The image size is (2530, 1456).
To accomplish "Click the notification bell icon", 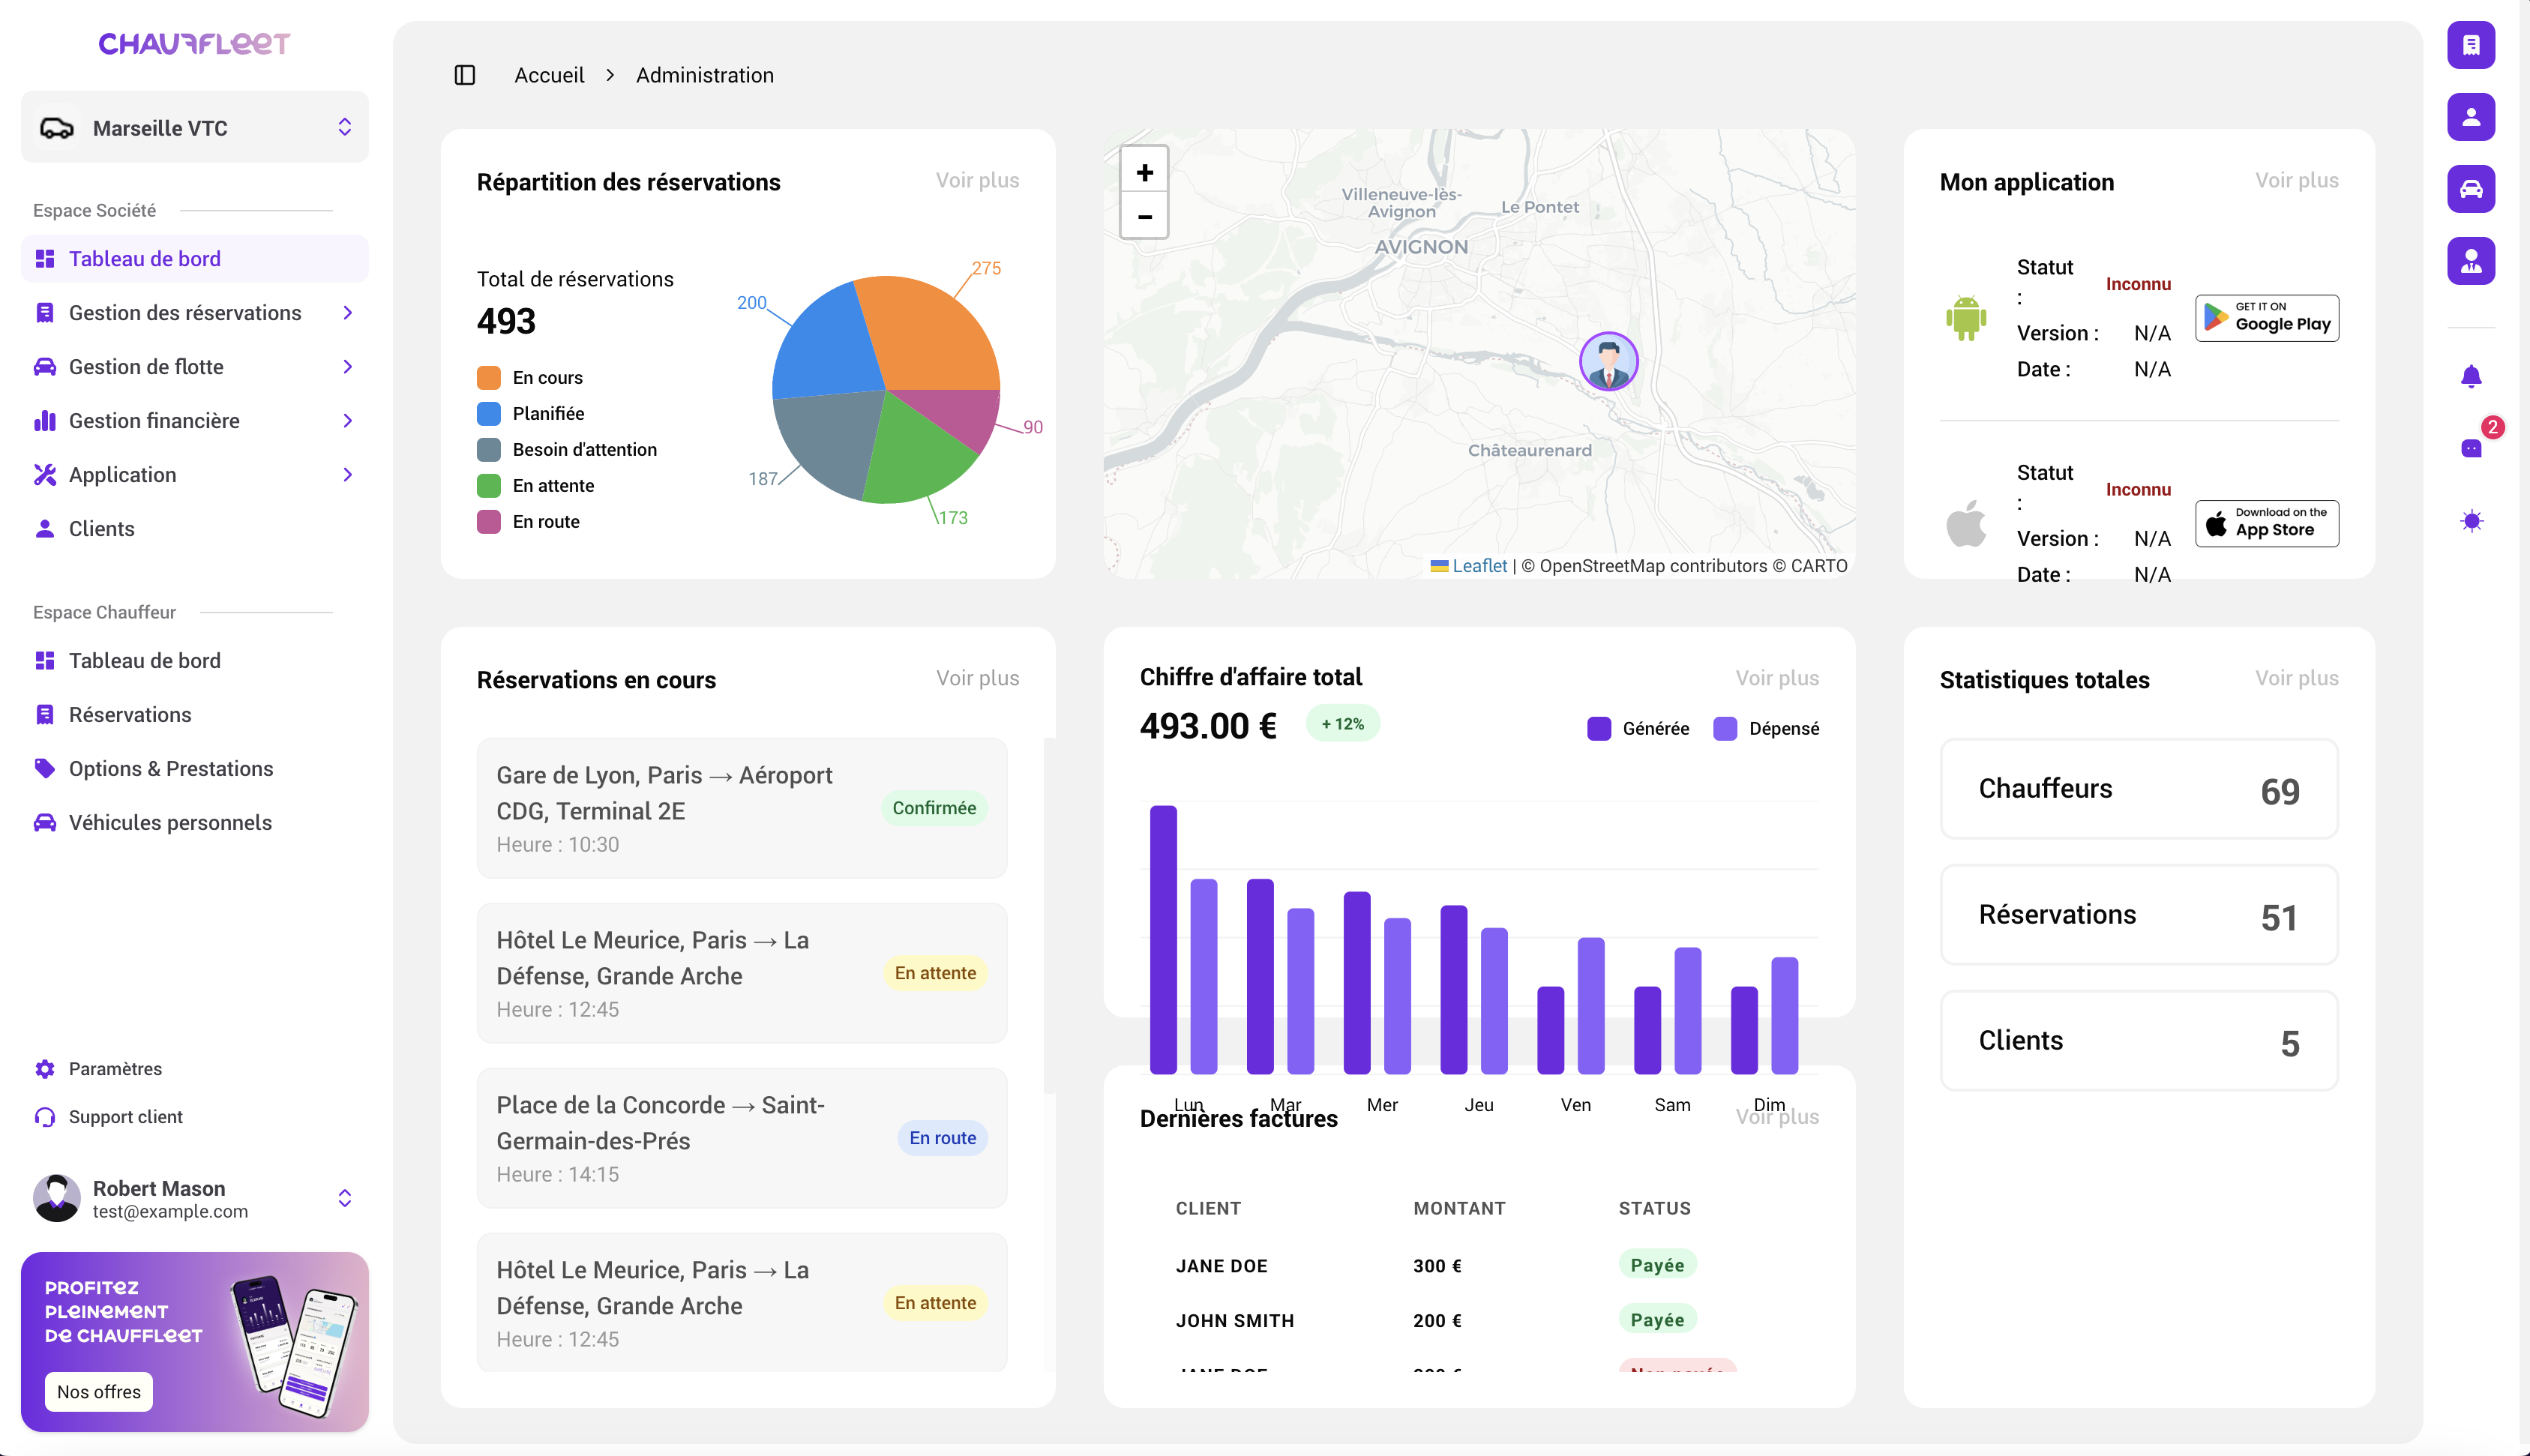I will pos(2471,376).
